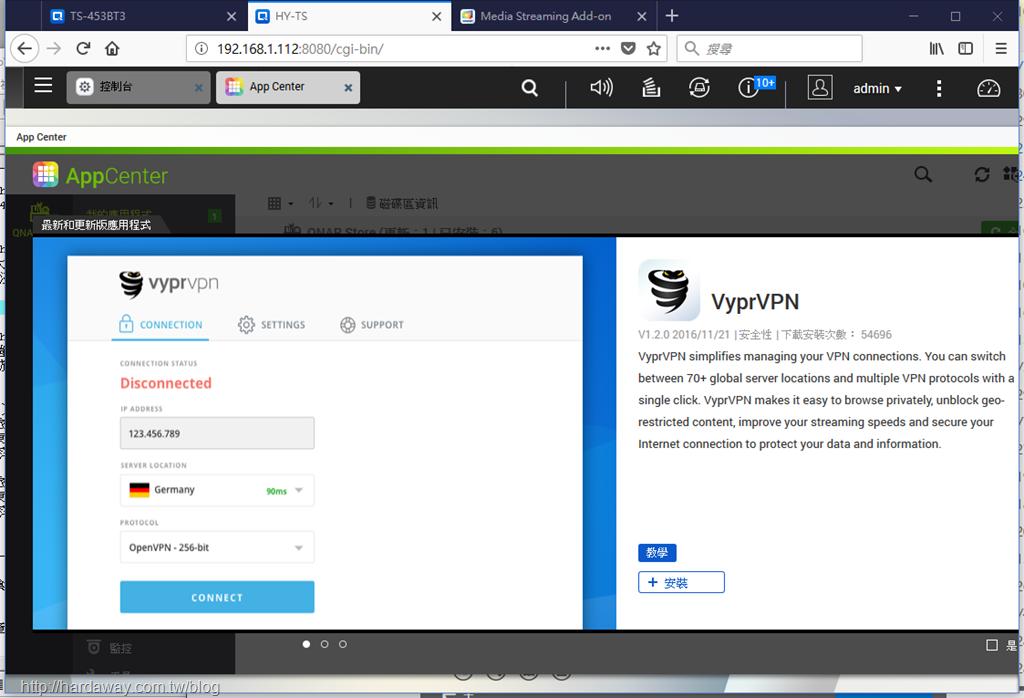This screenshot has height=698, width=1024.
Task: Open the 監控 sidebar category
Action: 110,648
